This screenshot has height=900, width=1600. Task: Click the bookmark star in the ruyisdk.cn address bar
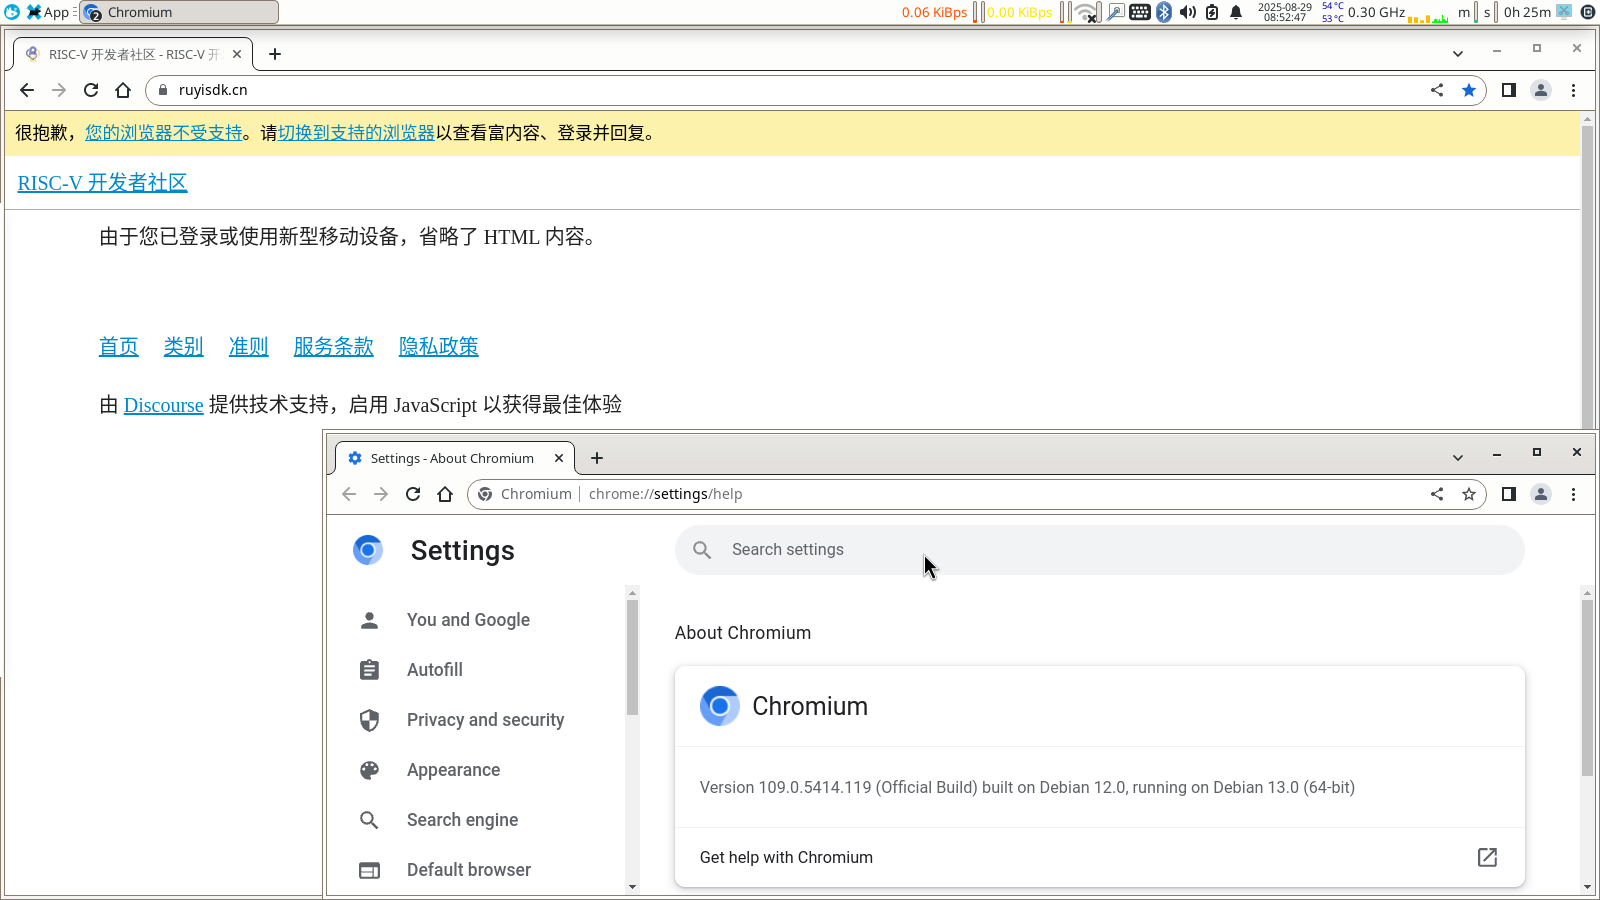point(1468,90)
